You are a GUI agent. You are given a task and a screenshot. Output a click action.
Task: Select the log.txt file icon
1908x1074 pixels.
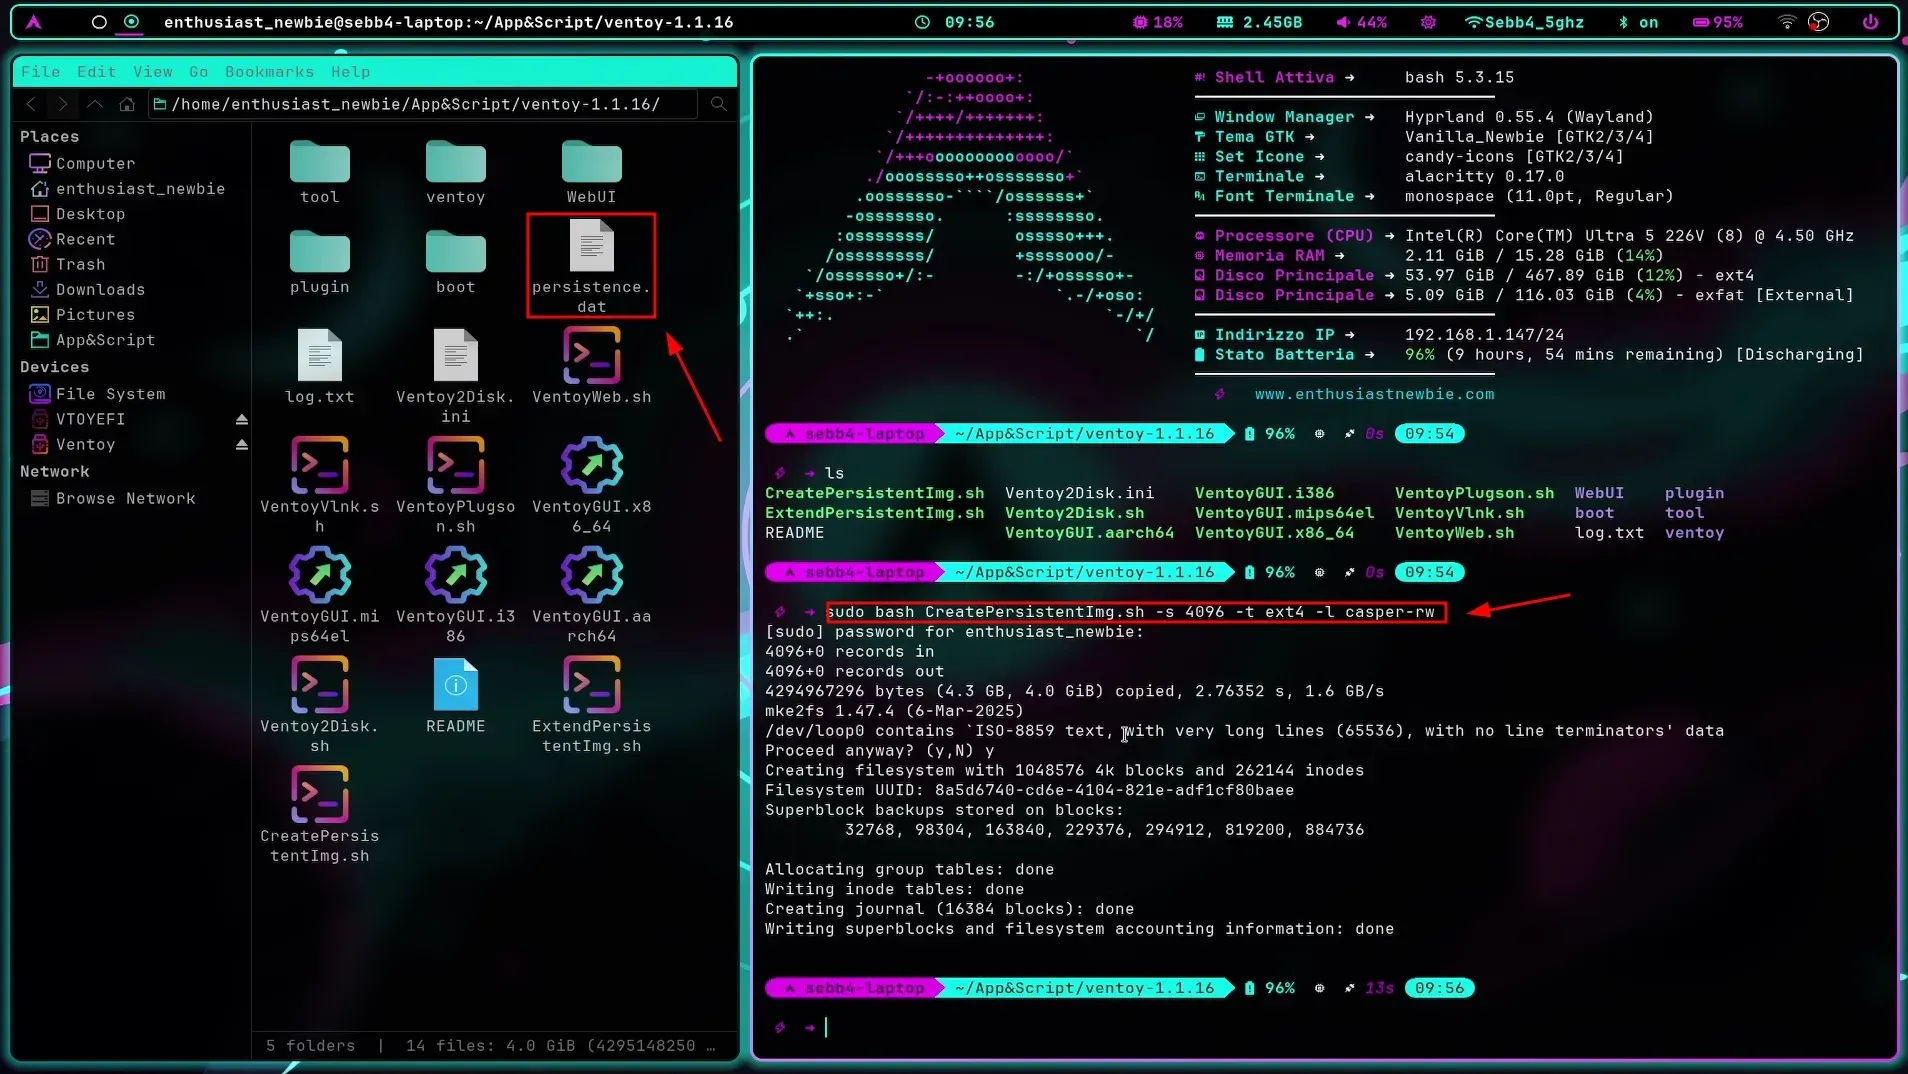[x=320, y=355]
